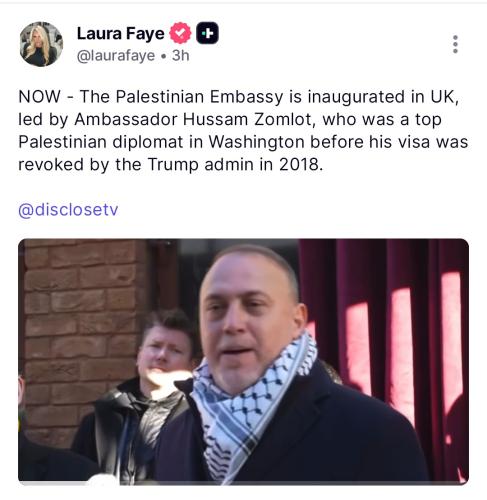Screen dimensions: 487x500
Task: Click the text 'Palestinian diplomat in Washington'
Action: 161,142
